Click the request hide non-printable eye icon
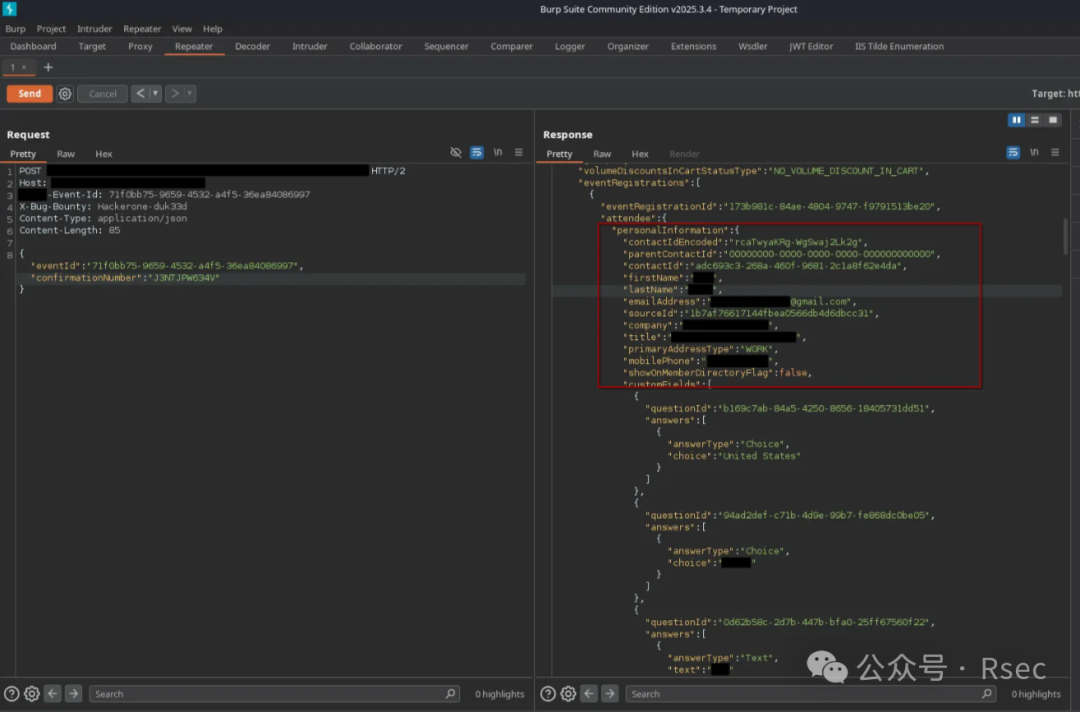Image resolution: width=1080 pixels, height=712 pixels. (456, 153)
